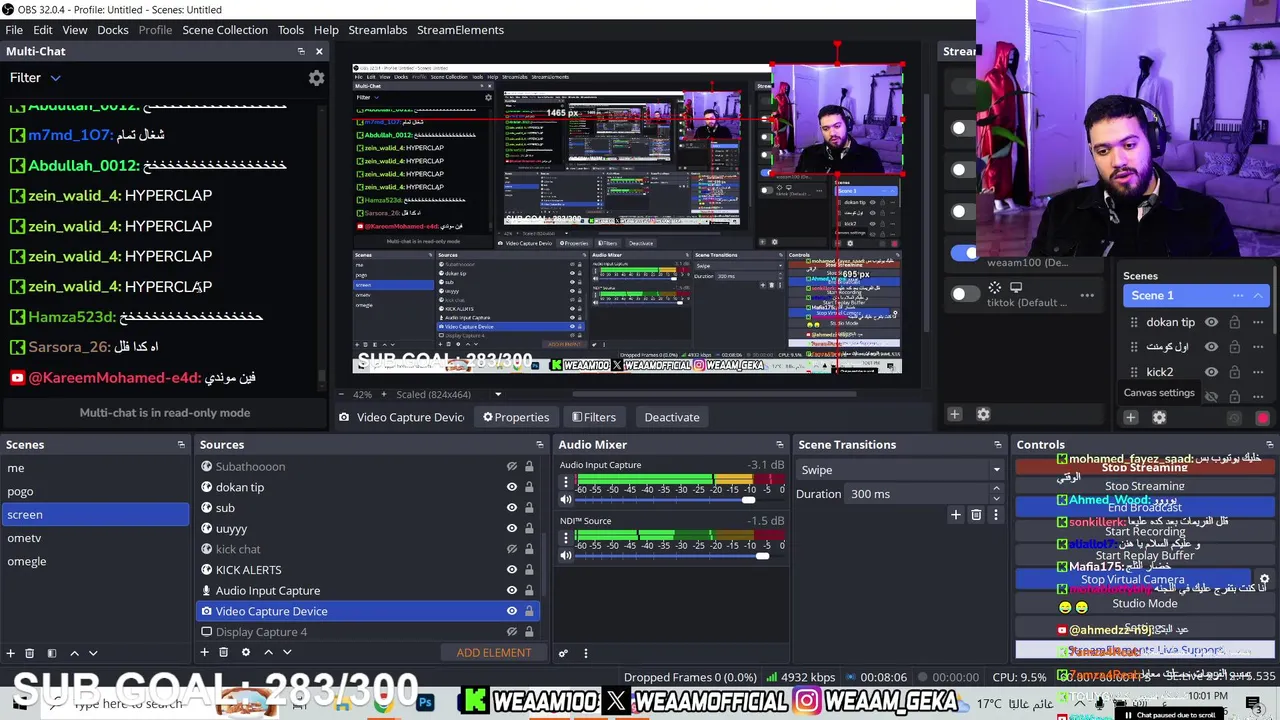Open the Scene 1 three-dot options menu
The height and width of the screenshot is (720, 1280).
(1238, 295)
